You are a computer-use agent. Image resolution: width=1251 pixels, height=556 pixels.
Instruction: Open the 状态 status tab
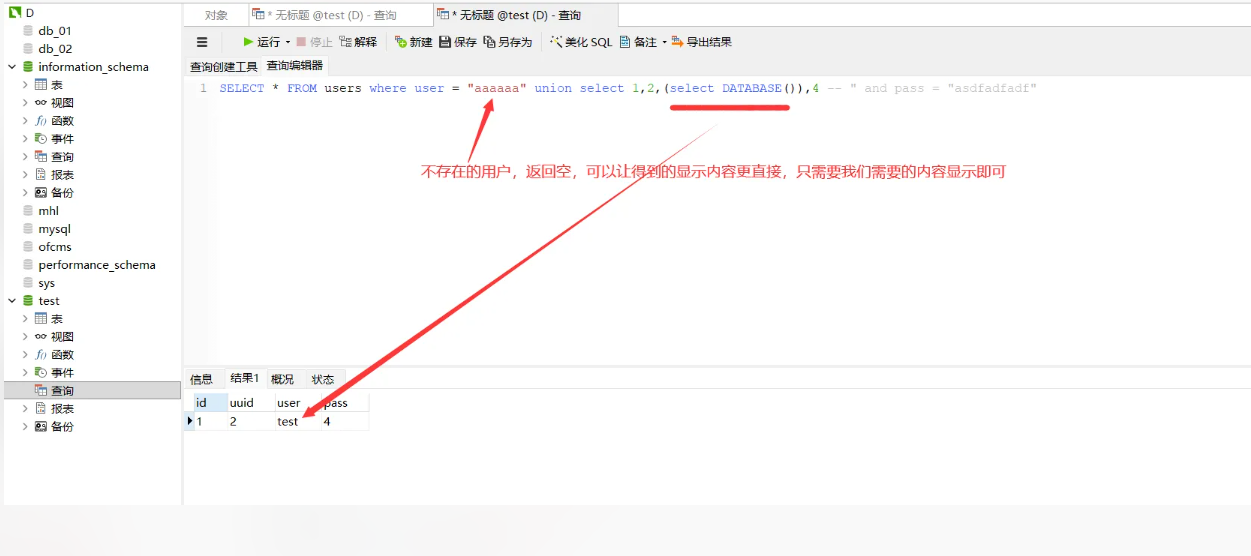click(323, 379)
